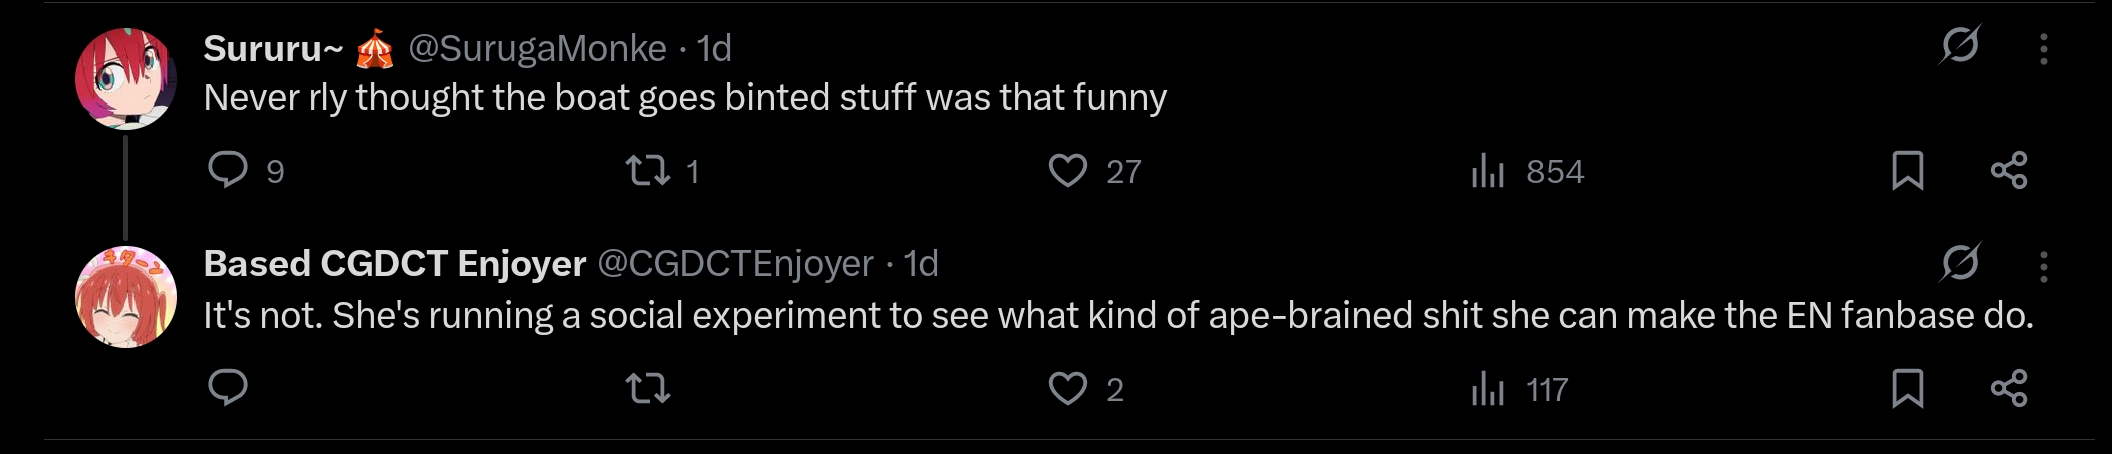
Task: Open more options menu on Sururu's tweet
Action: [2044, 48]
